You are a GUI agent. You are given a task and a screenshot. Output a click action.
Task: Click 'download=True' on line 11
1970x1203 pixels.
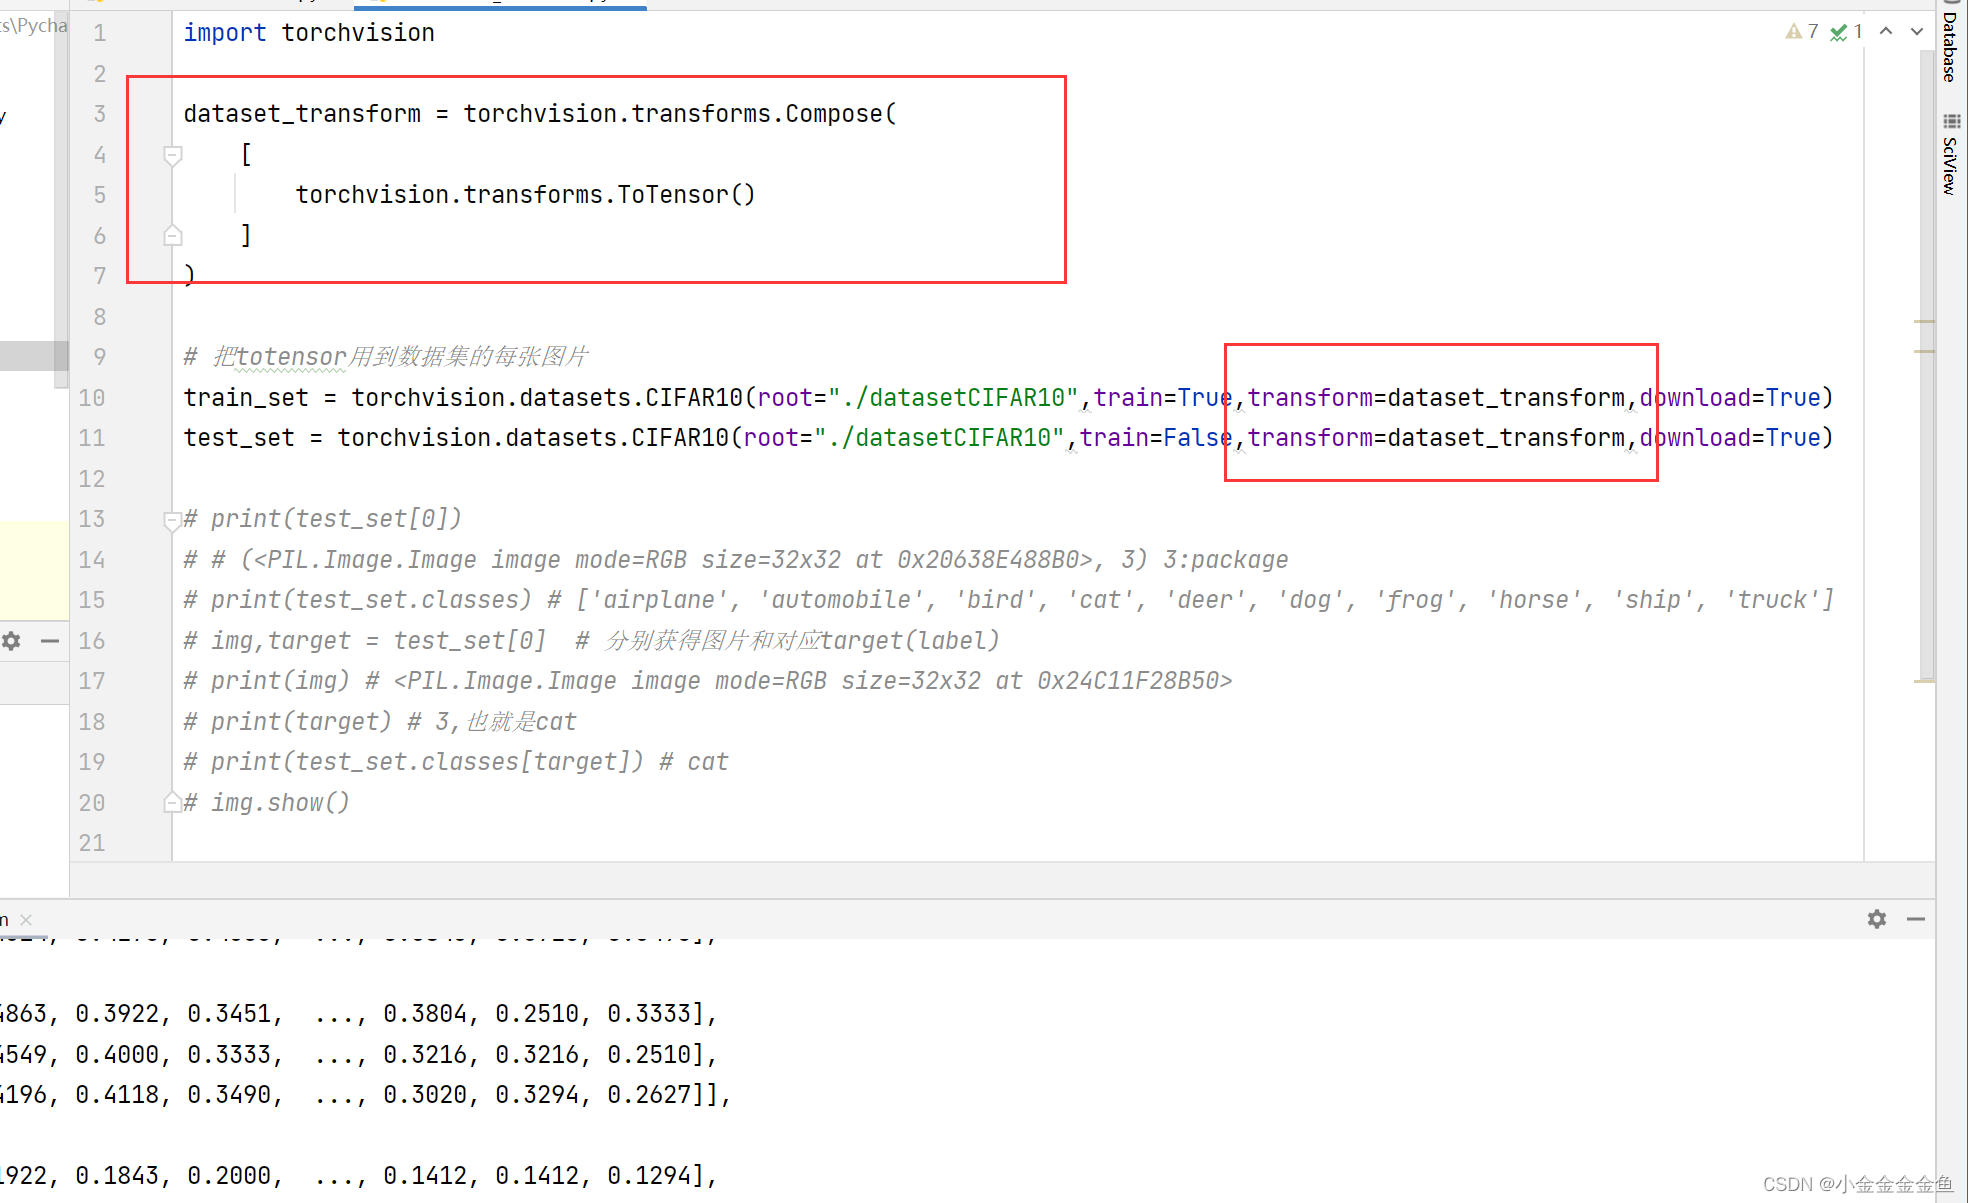1731,438
